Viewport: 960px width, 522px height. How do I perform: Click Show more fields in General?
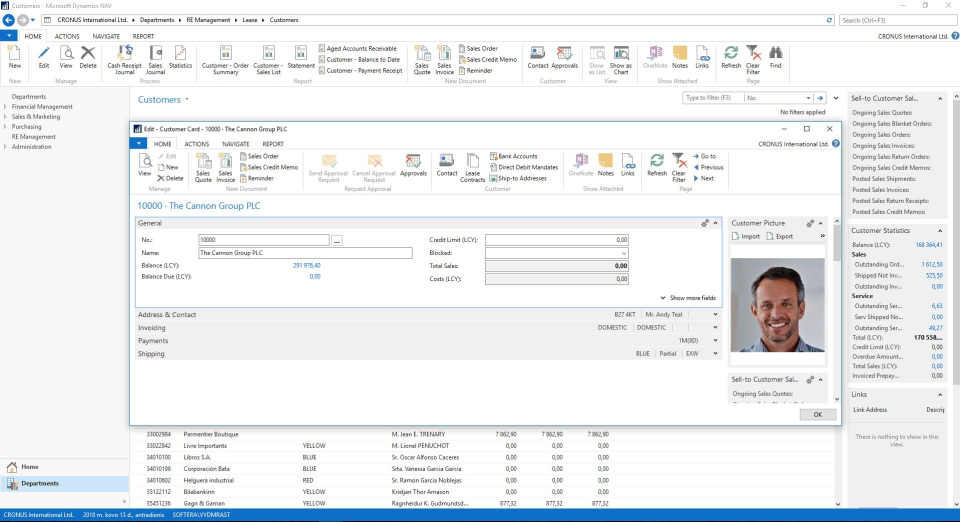click(688, 298)
